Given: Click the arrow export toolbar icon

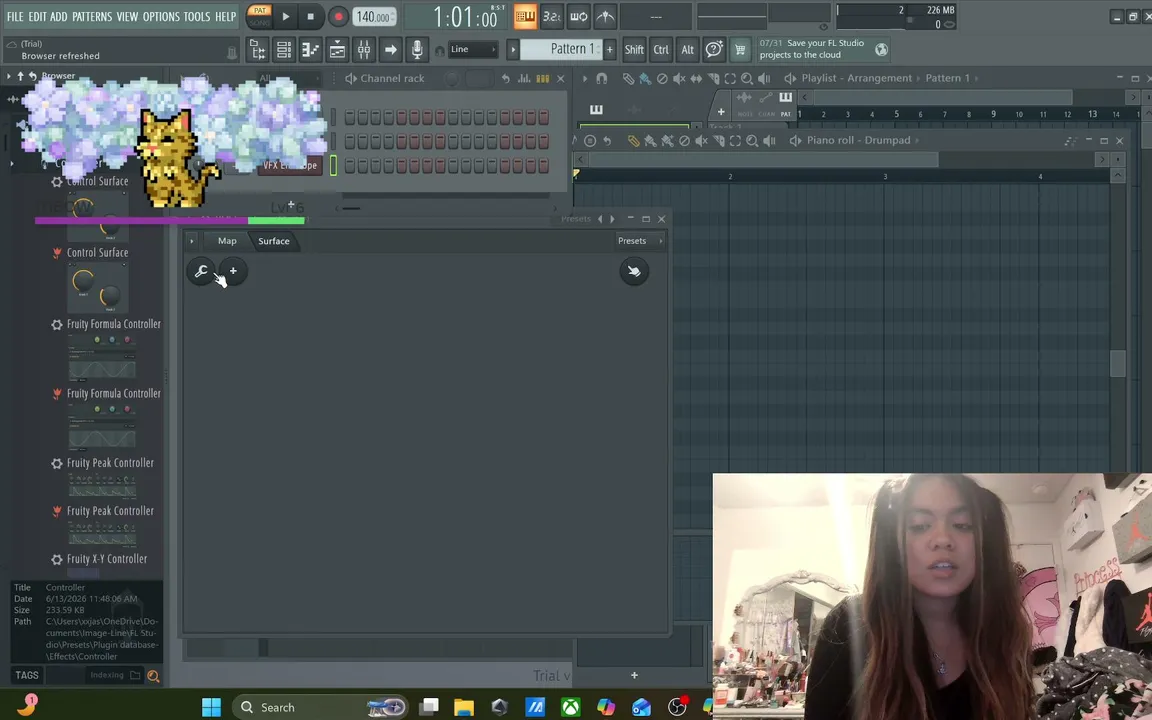Looking at the screenshot, I should click(391, 50).
